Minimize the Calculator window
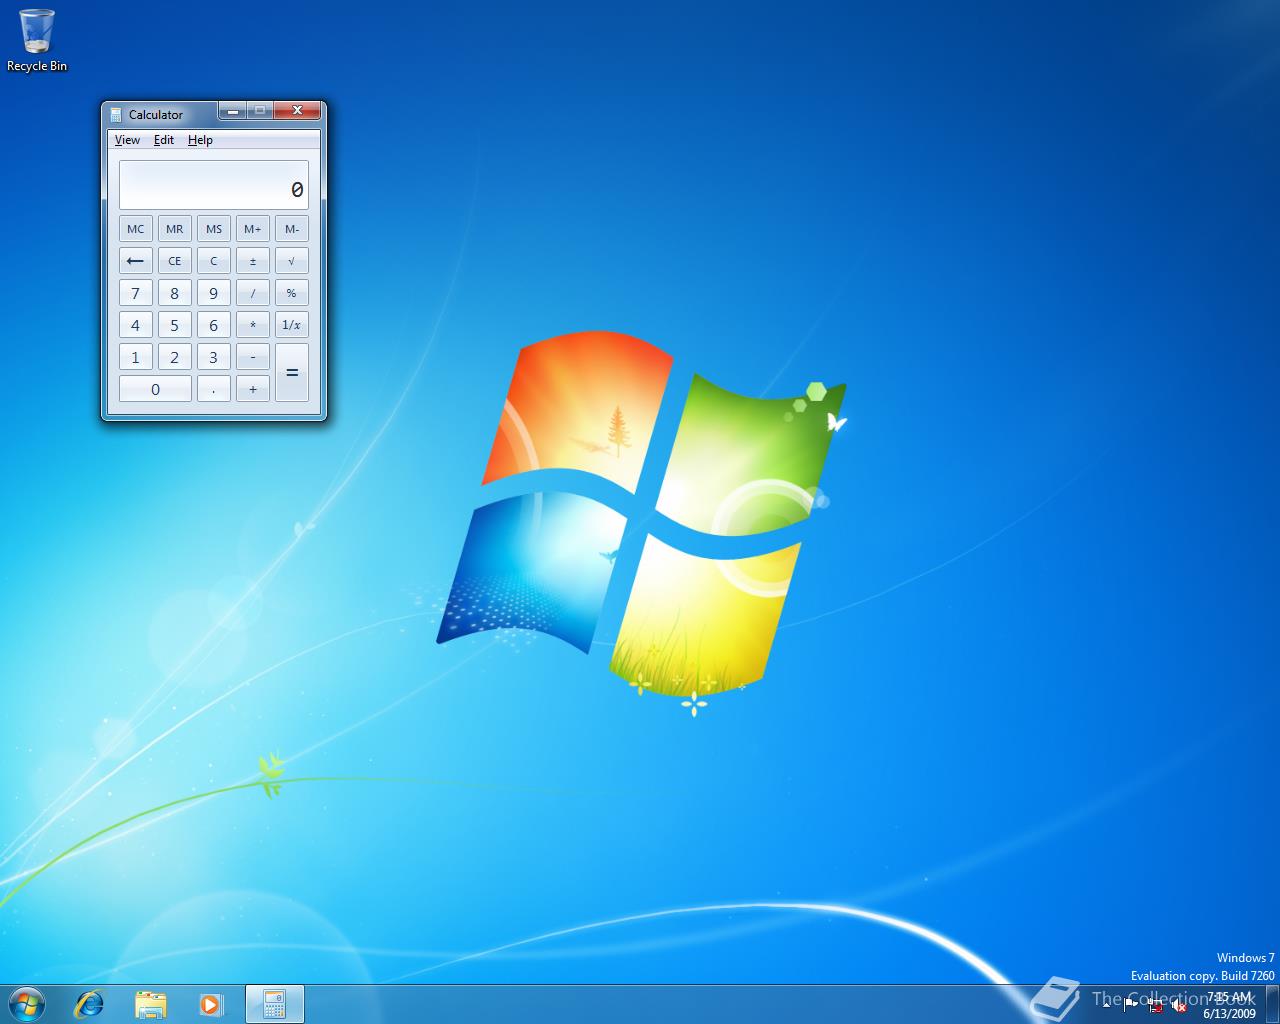Image resolution: width=1280 pixels, height=1024 pixels. (x=232, y=111)
